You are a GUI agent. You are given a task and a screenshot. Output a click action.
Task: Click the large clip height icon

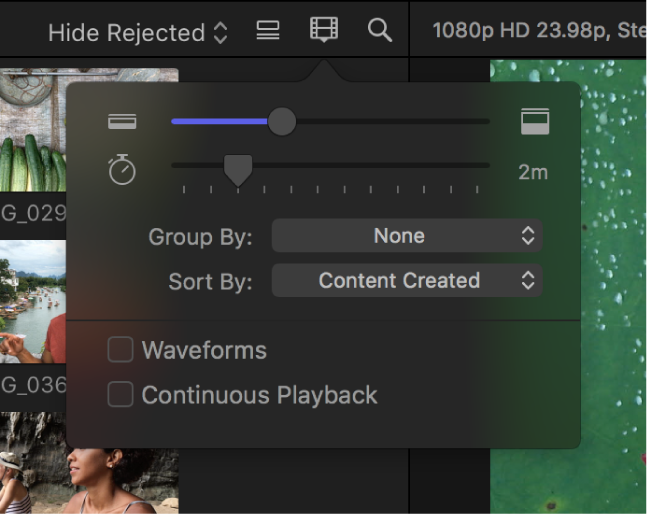[535, 122]
